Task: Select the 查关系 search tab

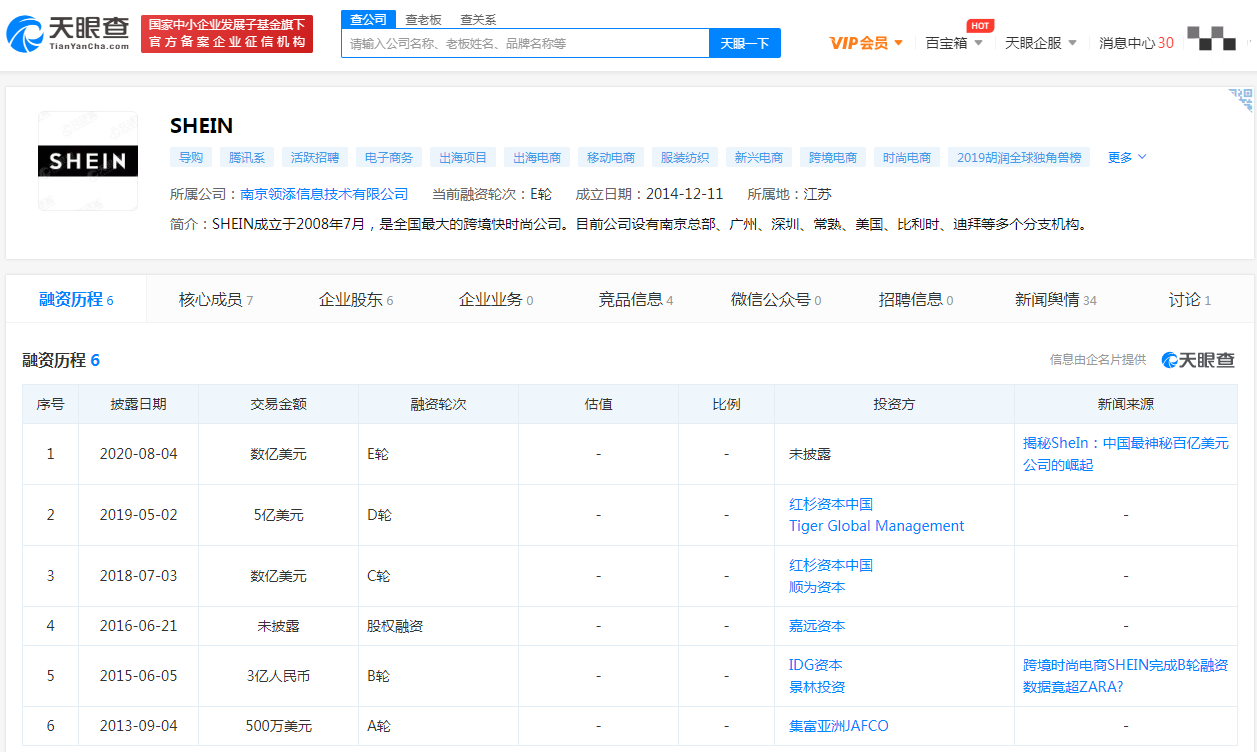Action: (x=478, y=19)
